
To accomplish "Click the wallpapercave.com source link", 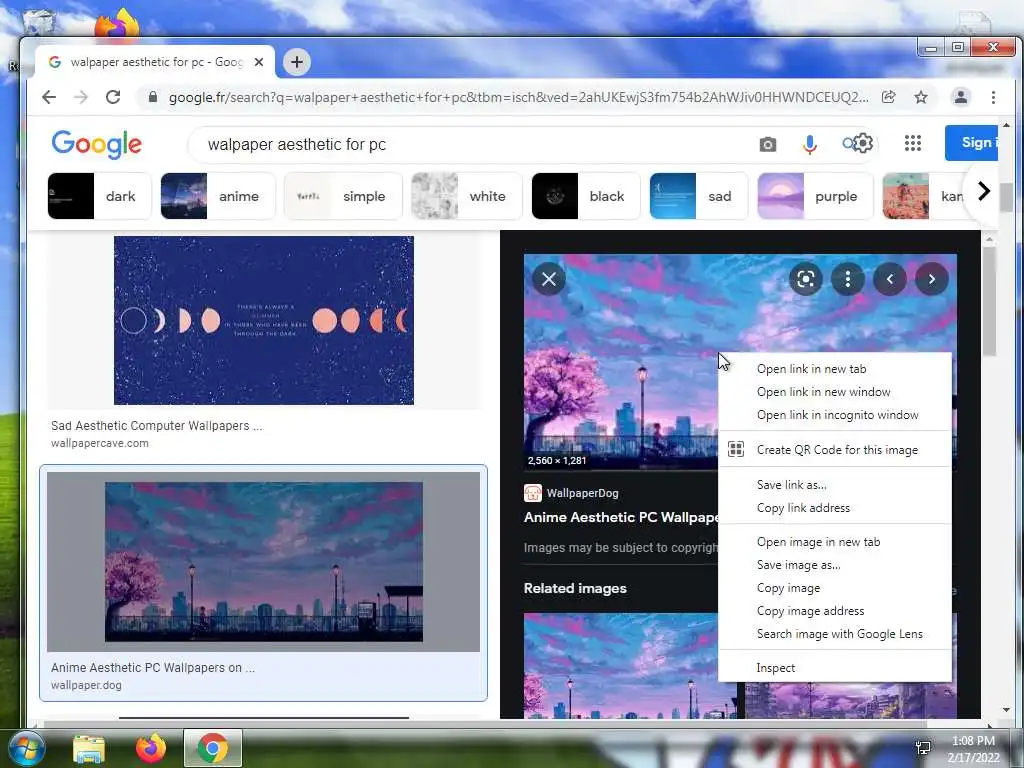I will [x=100, y=443].
